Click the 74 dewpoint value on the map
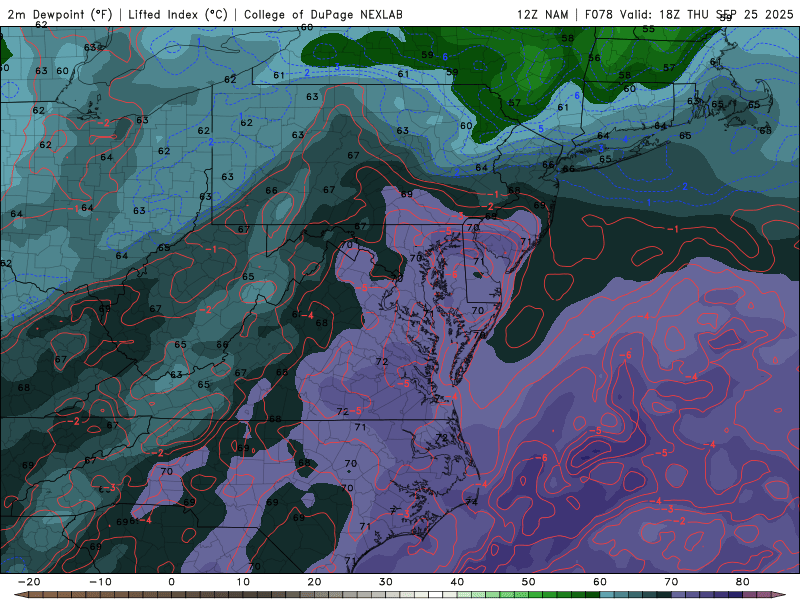This screenshot has height=600, width=800. pos(471,502)
